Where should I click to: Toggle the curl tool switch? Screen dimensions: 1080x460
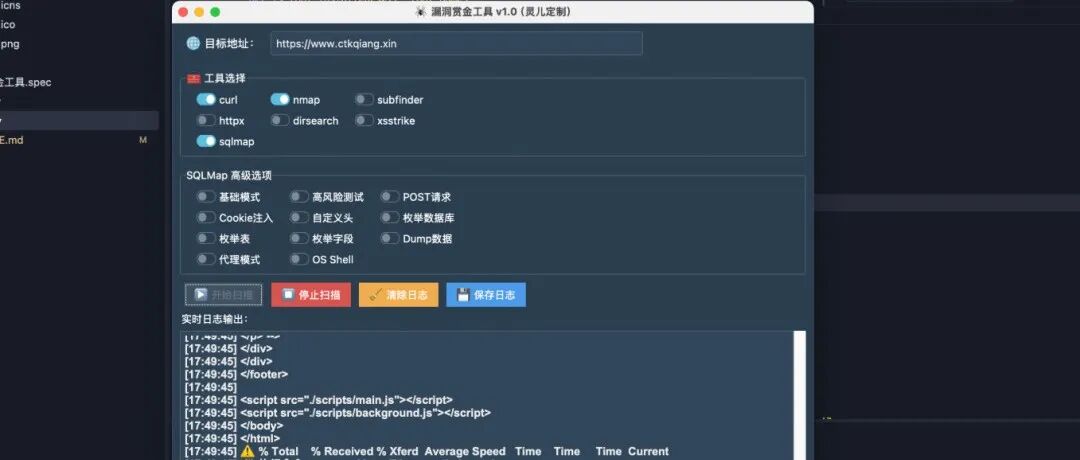click(x=206, y=100)
